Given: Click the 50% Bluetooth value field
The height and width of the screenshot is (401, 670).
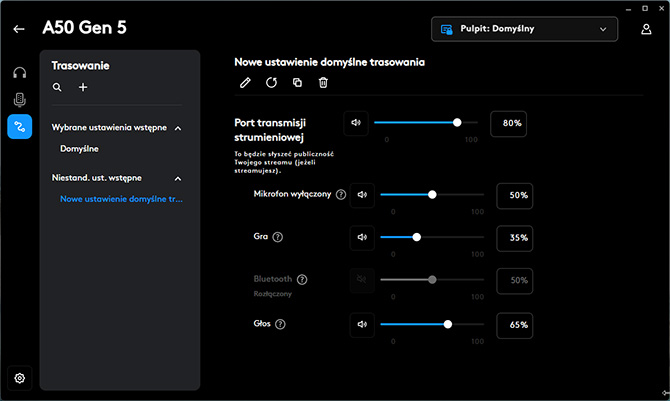Looking at the screenshot, I should (x=514, y=281).
